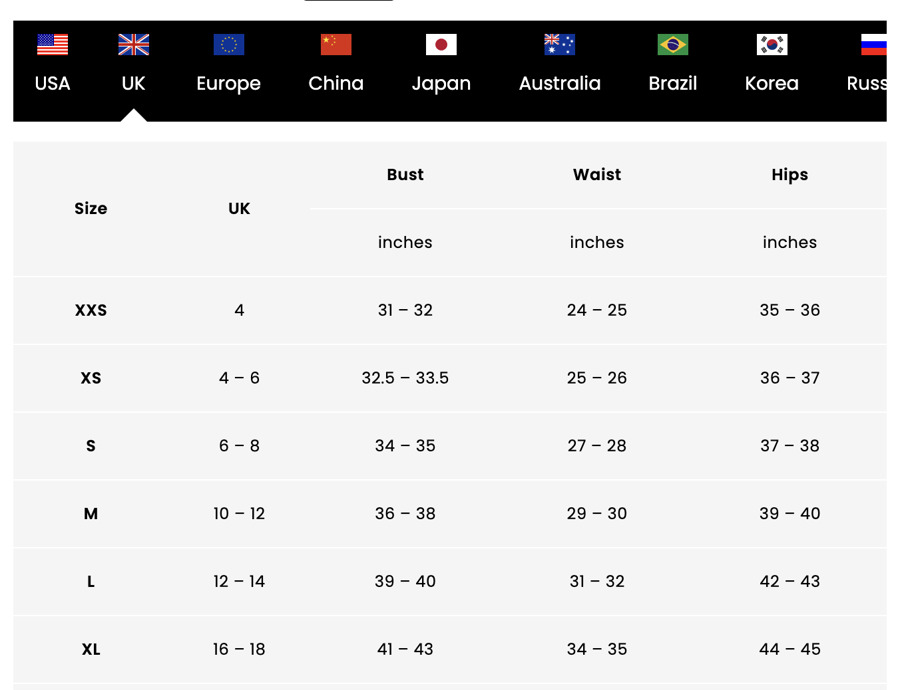This screenshot has width=900, height=690.
Task: Click the XXS size row label
Action: [91, 311]
